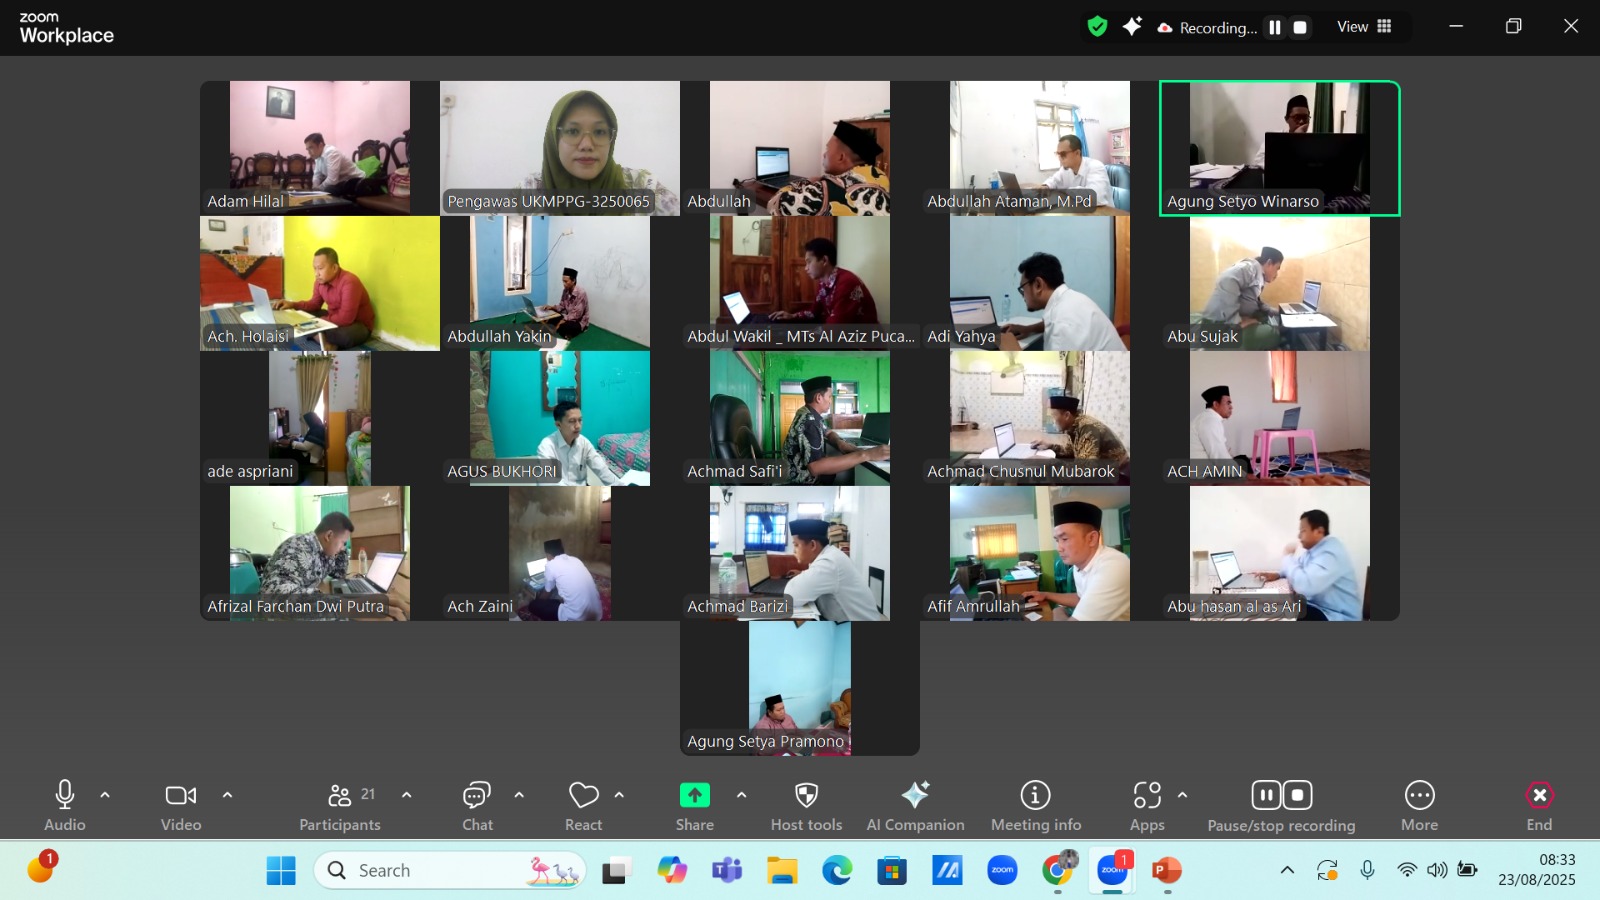Open the More options menu
Screen dimensions: 1600x900
[1419, 796]
